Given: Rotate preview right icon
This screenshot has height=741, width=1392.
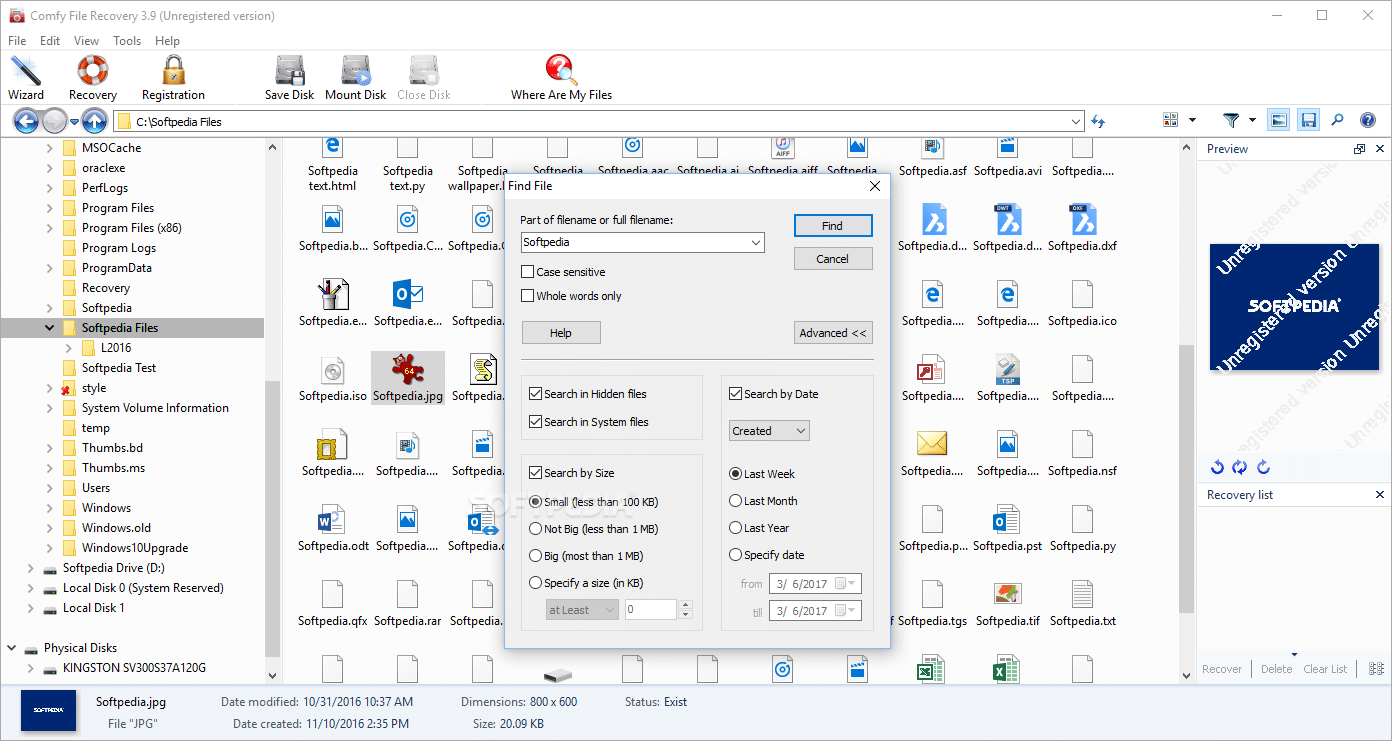Looking at the screenshot, I should (1263, 467).
